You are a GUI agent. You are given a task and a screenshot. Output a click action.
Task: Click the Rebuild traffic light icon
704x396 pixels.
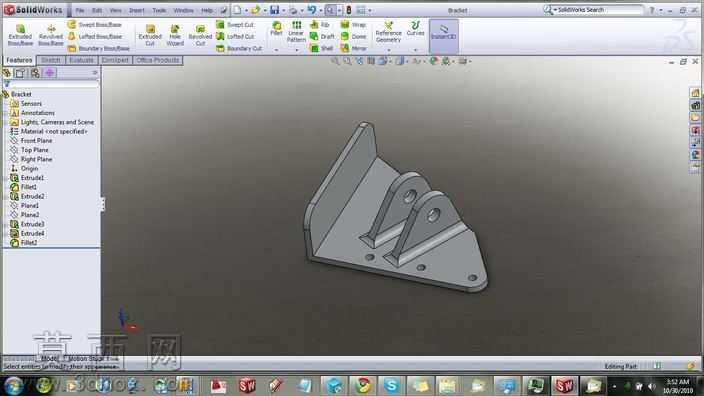348,10
